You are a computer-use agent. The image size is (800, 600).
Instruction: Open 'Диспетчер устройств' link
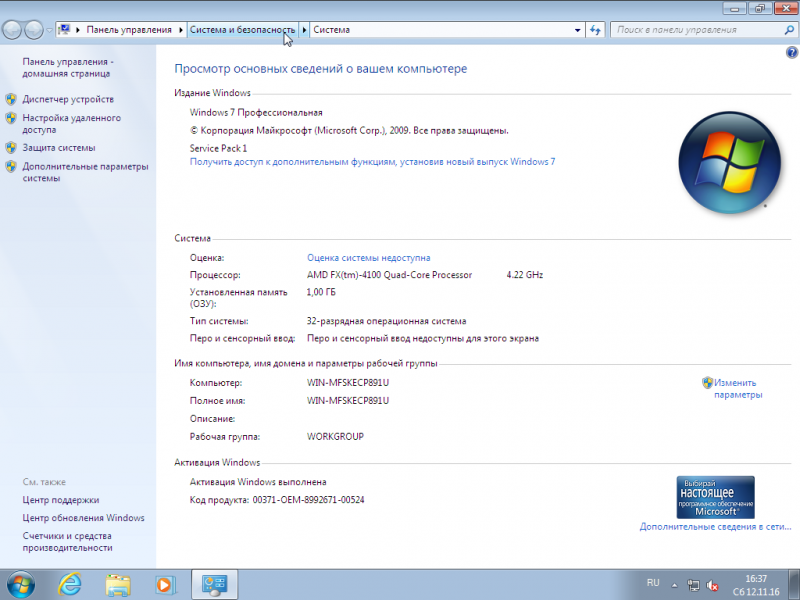(68, 99)
